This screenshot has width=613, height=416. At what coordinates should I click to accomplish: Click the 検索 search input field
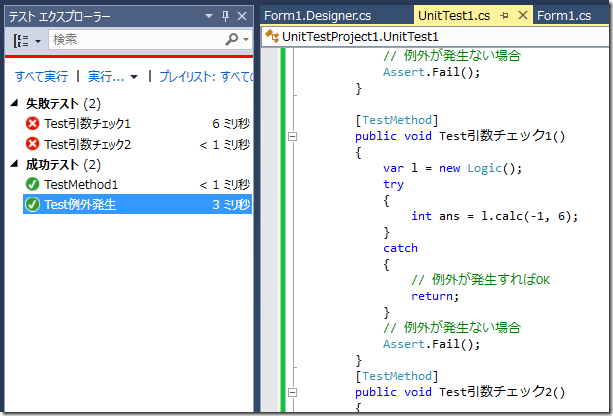click(135, 39)
